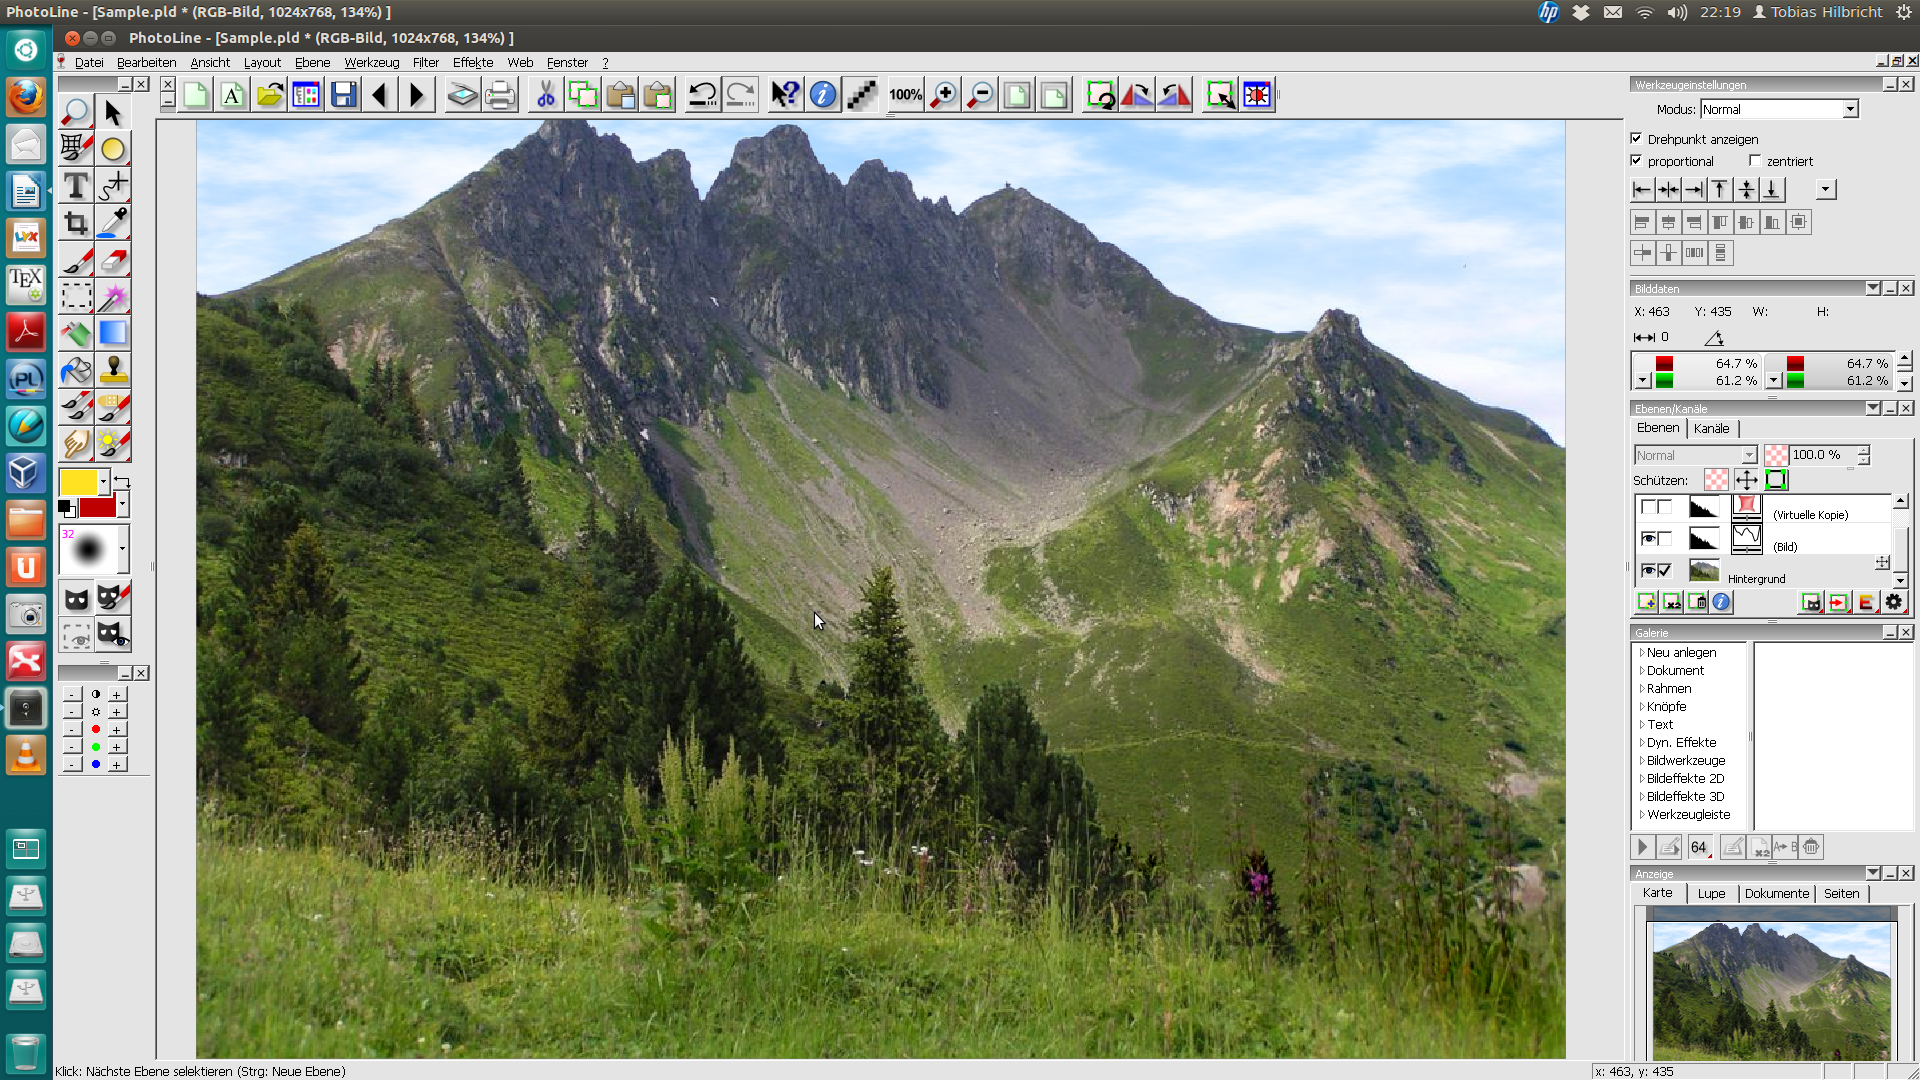Enable the 'zentriert' checkbox
Viewport: 1920px width, 1080px height.
[x=1755, y=161]
